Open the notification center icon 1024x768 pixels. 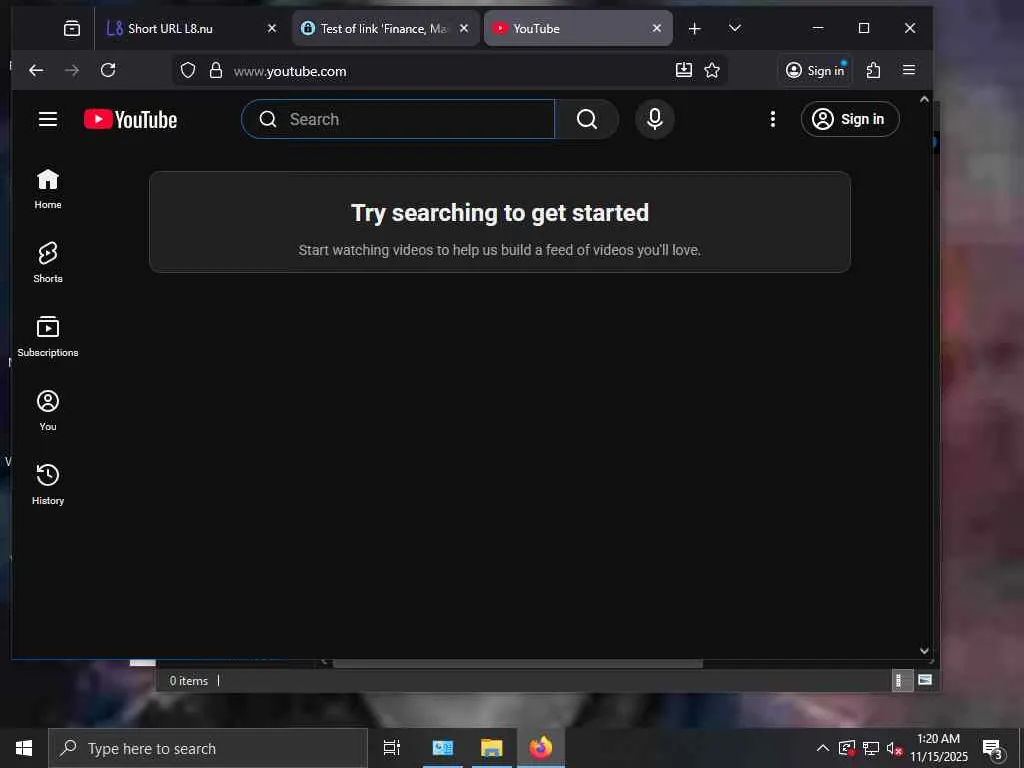click(992, 748)
